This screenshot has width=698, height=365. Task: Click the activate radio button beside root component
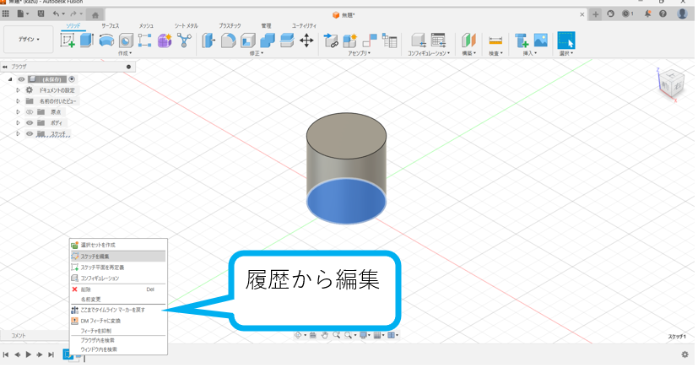tap(72, 79)
